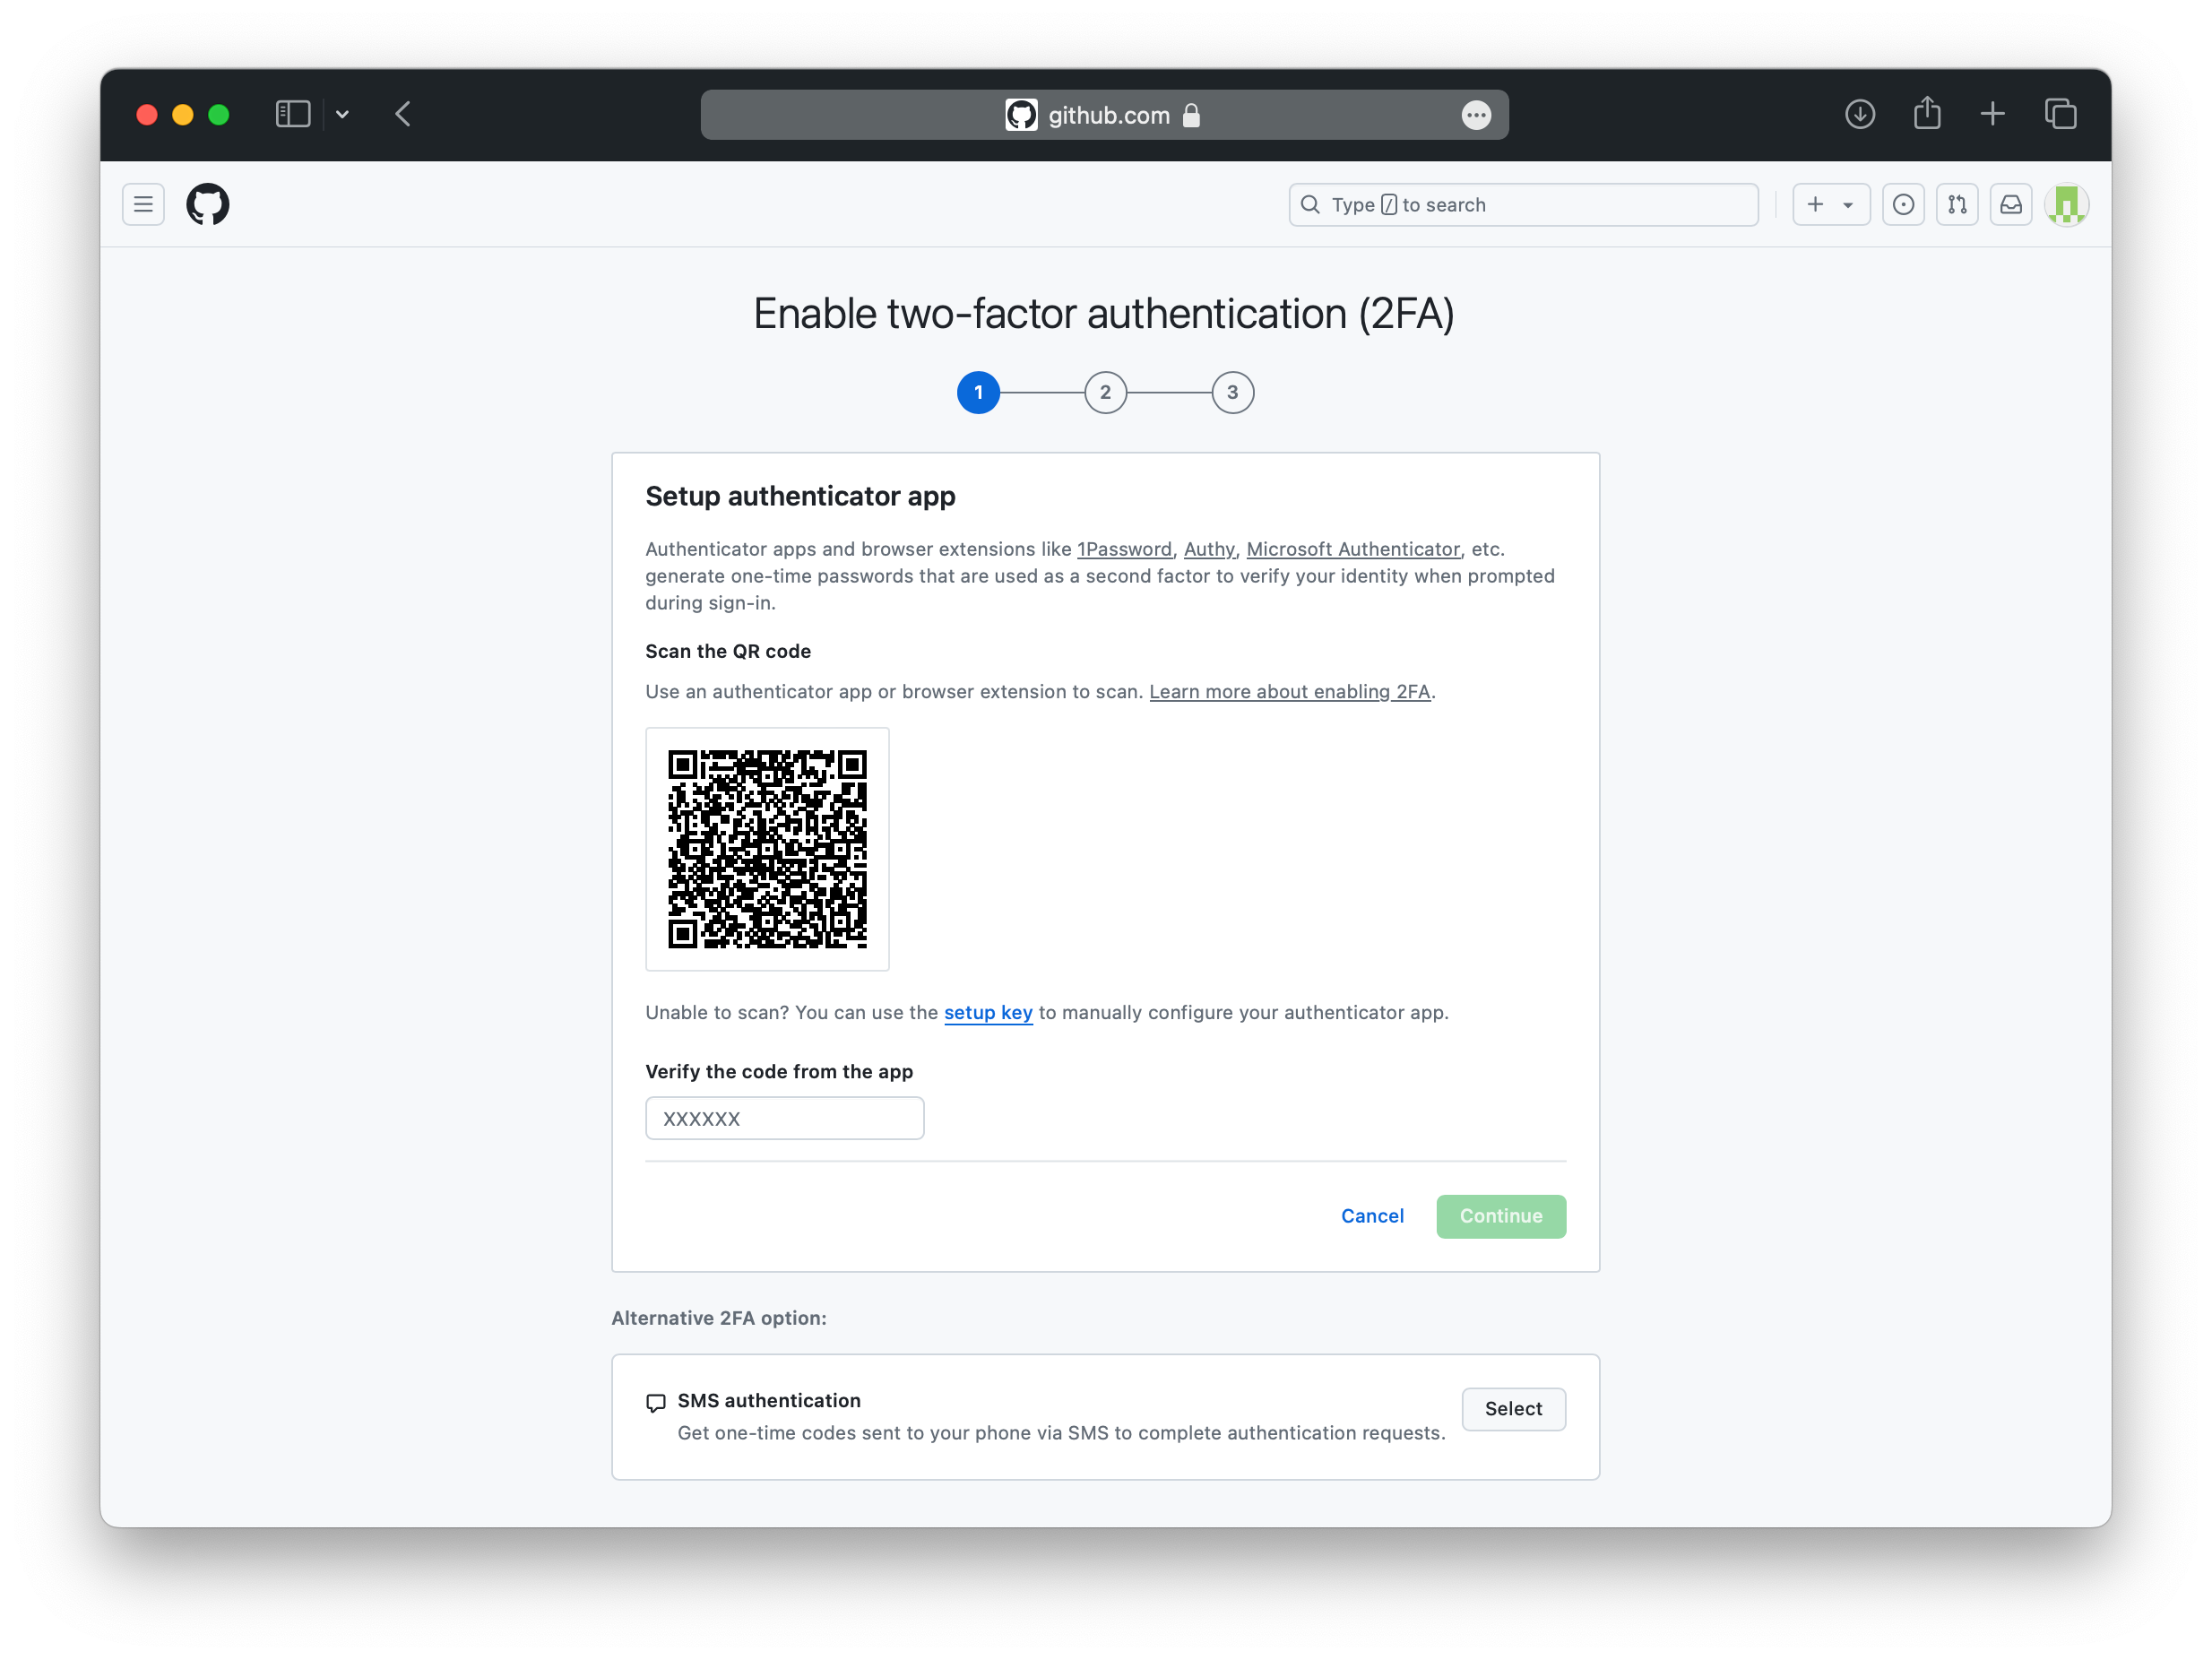Expand the Safari sidebar dropdown chevron

(x=342, y=115)
